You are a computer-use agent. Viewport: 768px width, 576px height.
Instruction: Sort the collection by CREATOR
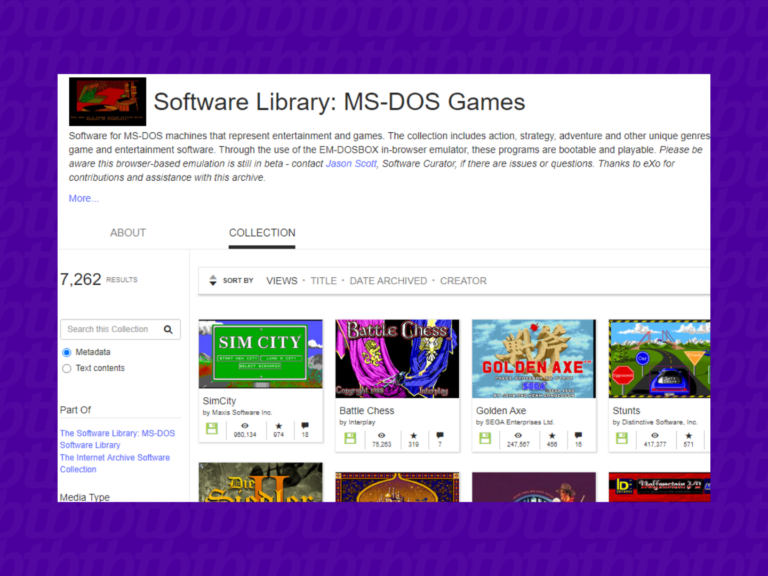pyautogui.click(x=463, y=281)
